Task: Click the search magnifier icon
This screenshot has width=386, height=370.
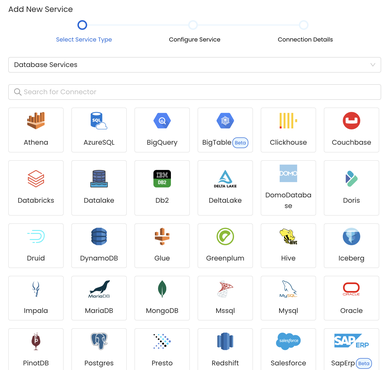Action: pos(18,92)
